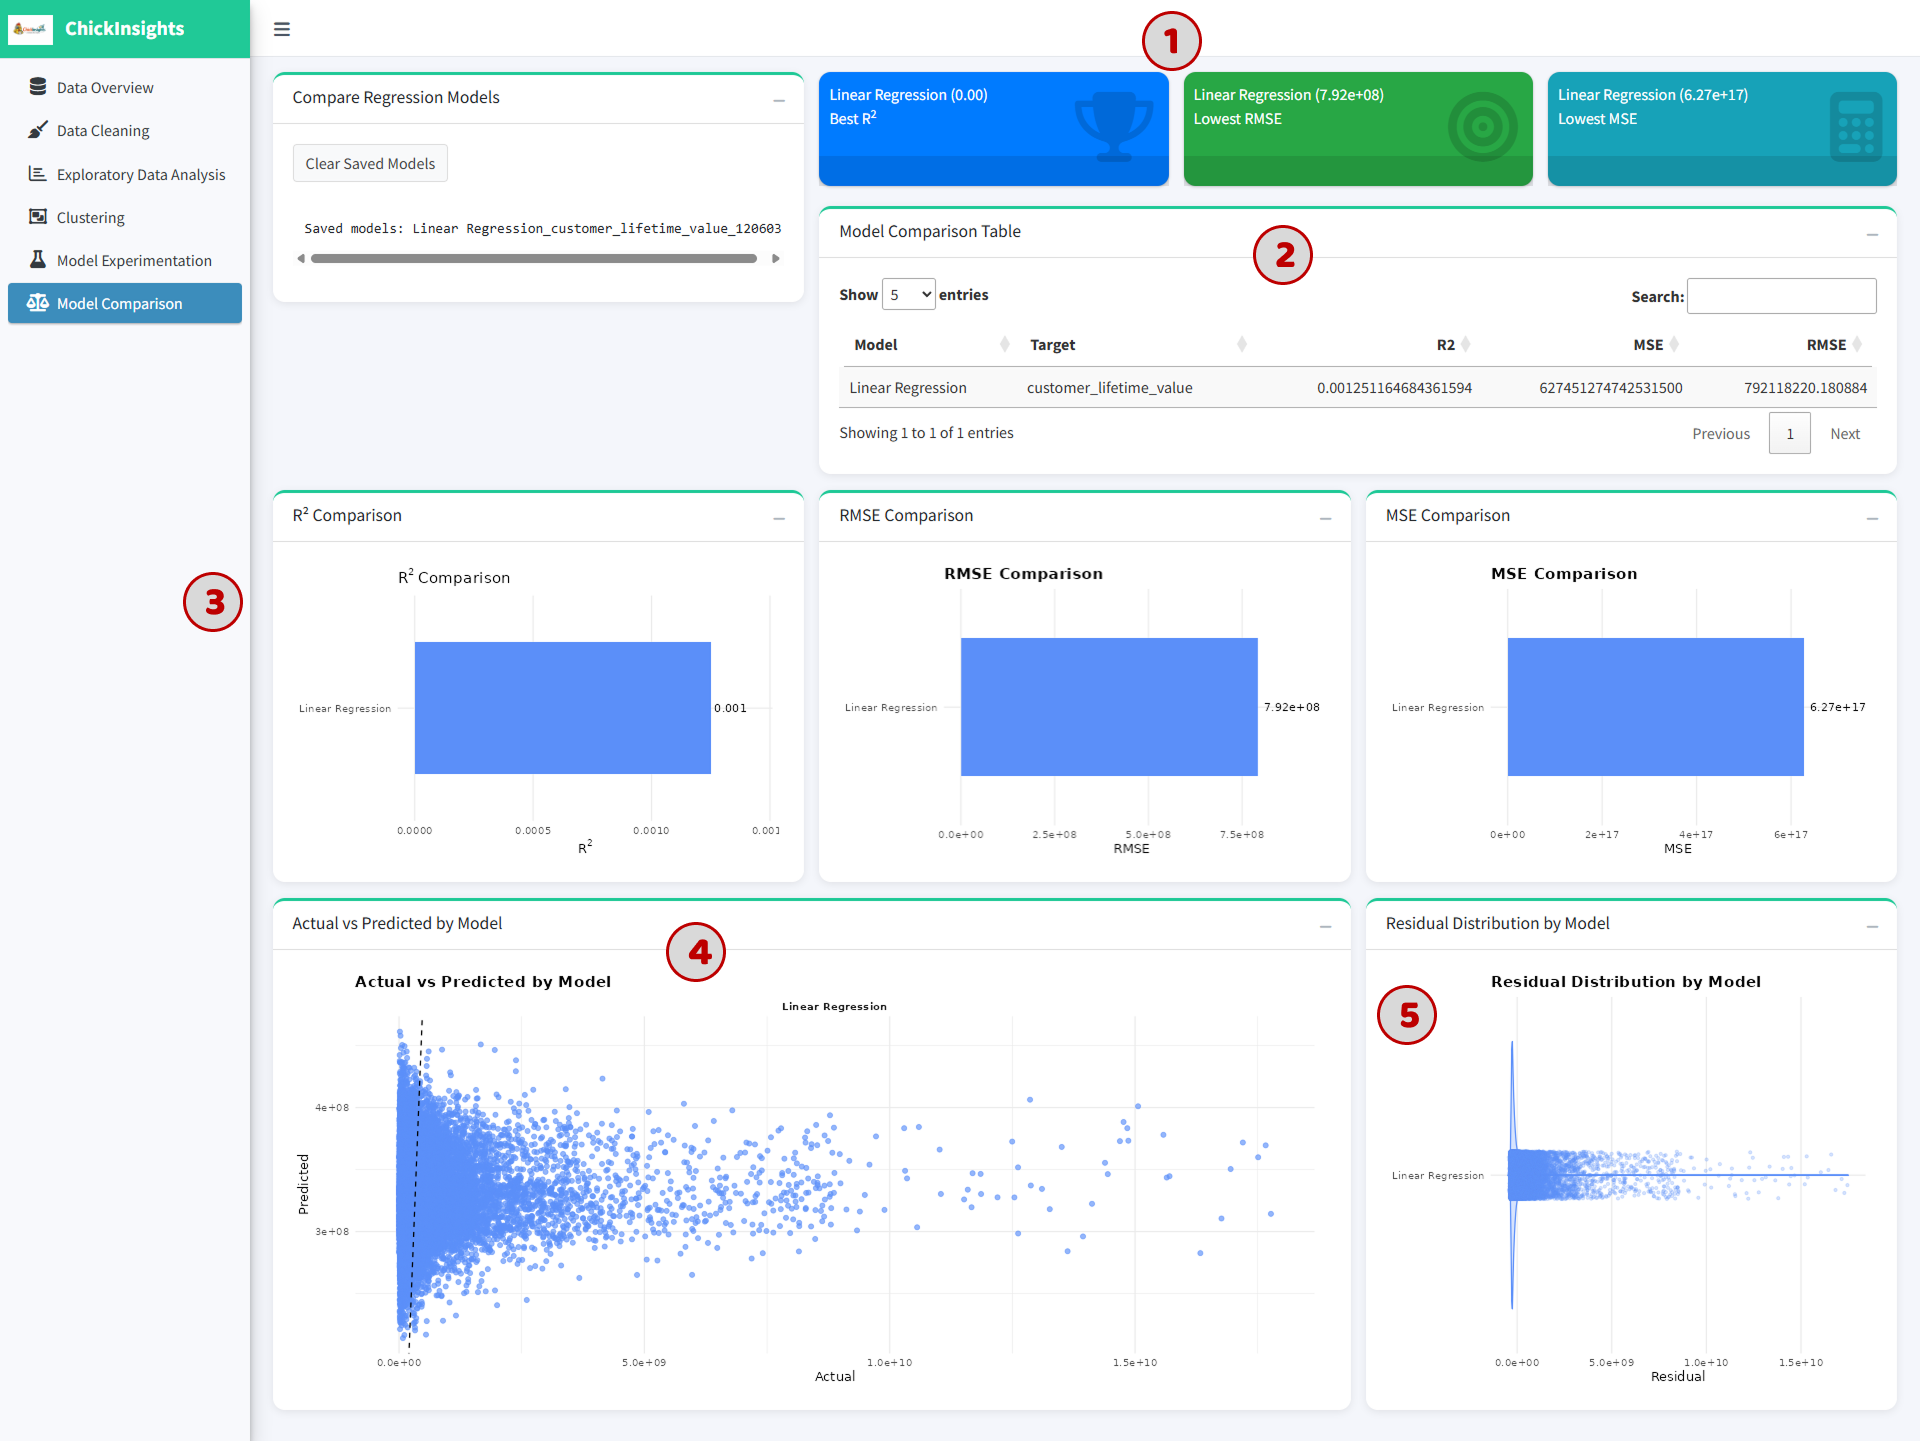The width and height of the screenshot is (1920, 1441).
Task: Select Model Comparison balance-scale icon
Action: tap(38, 303)
